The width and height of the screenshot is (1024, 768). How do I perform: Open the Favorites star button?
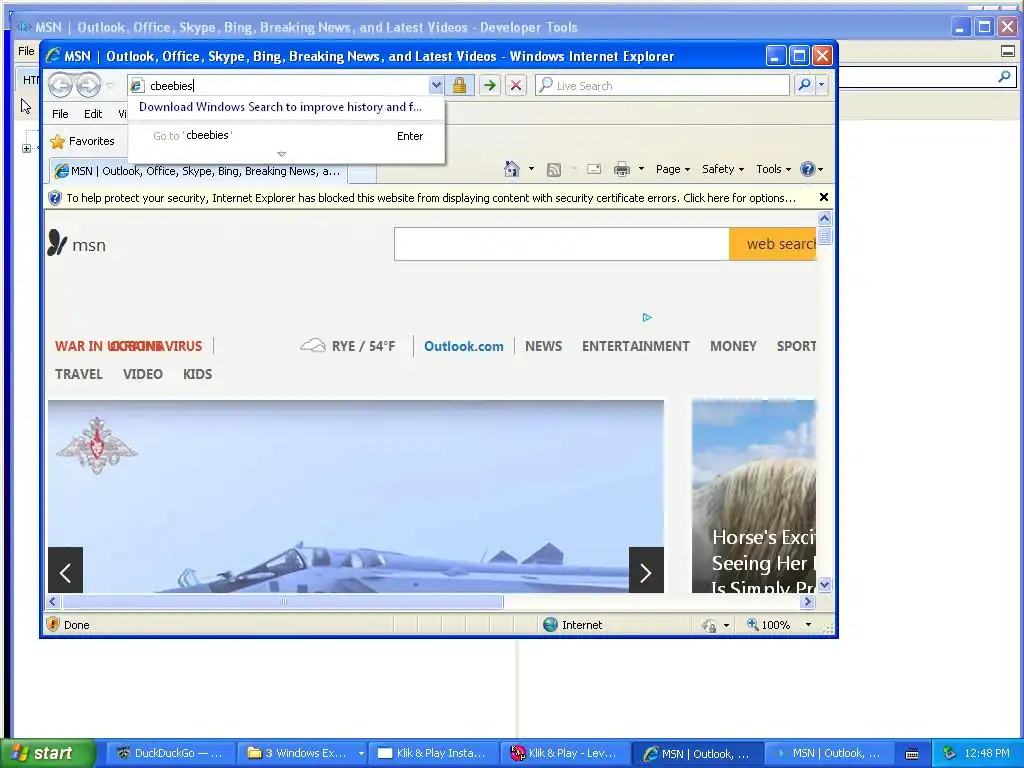pos(82,141)
